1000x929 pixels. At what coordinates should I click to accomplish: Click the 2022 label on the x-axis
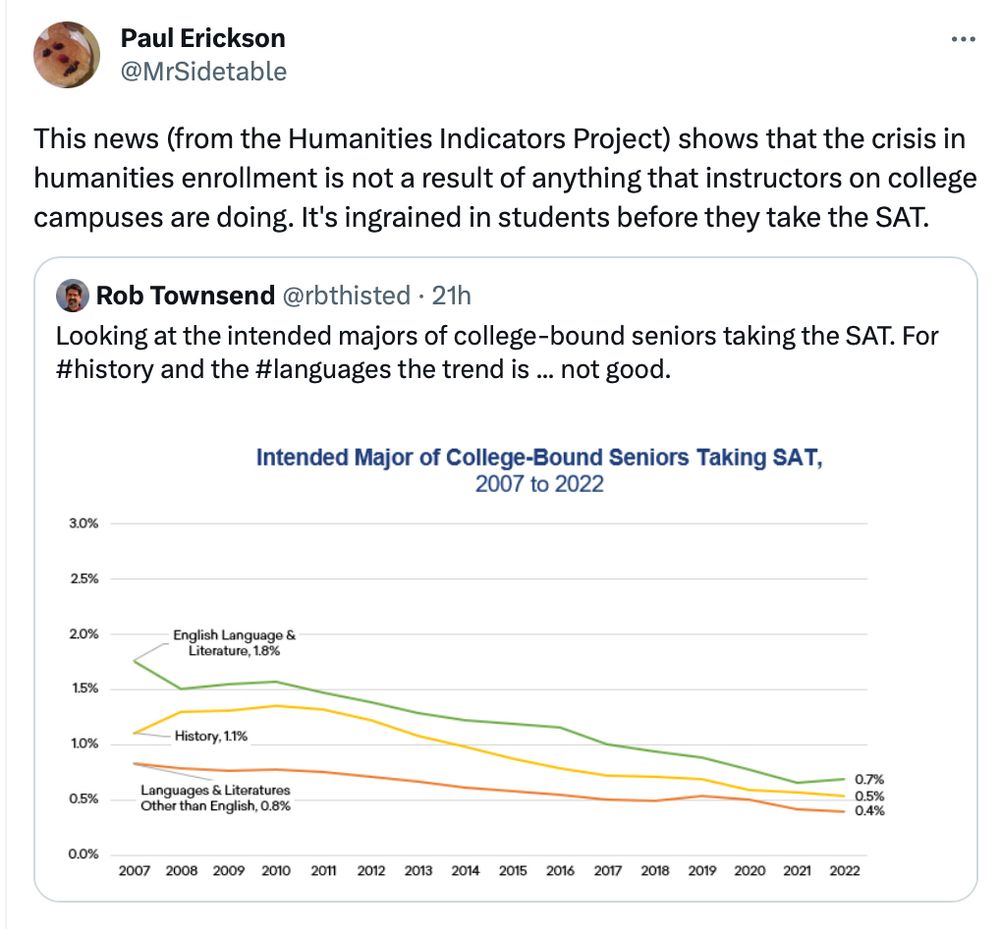coord(845,871)
